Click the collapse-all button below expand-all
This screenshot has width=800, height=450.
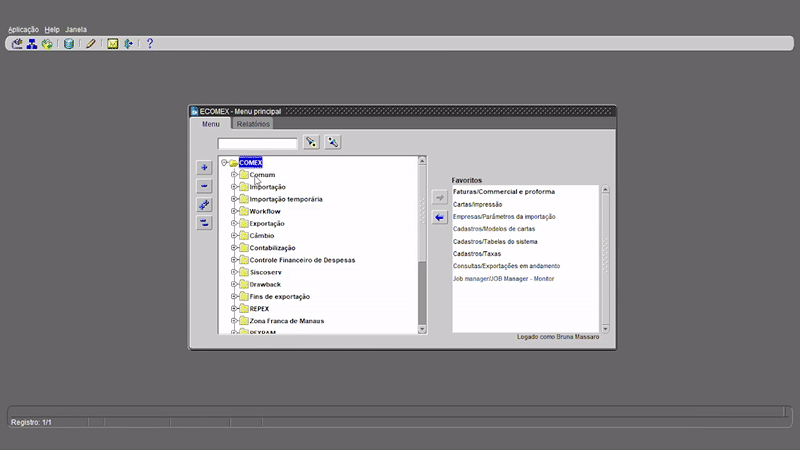(x=204, y=223)
